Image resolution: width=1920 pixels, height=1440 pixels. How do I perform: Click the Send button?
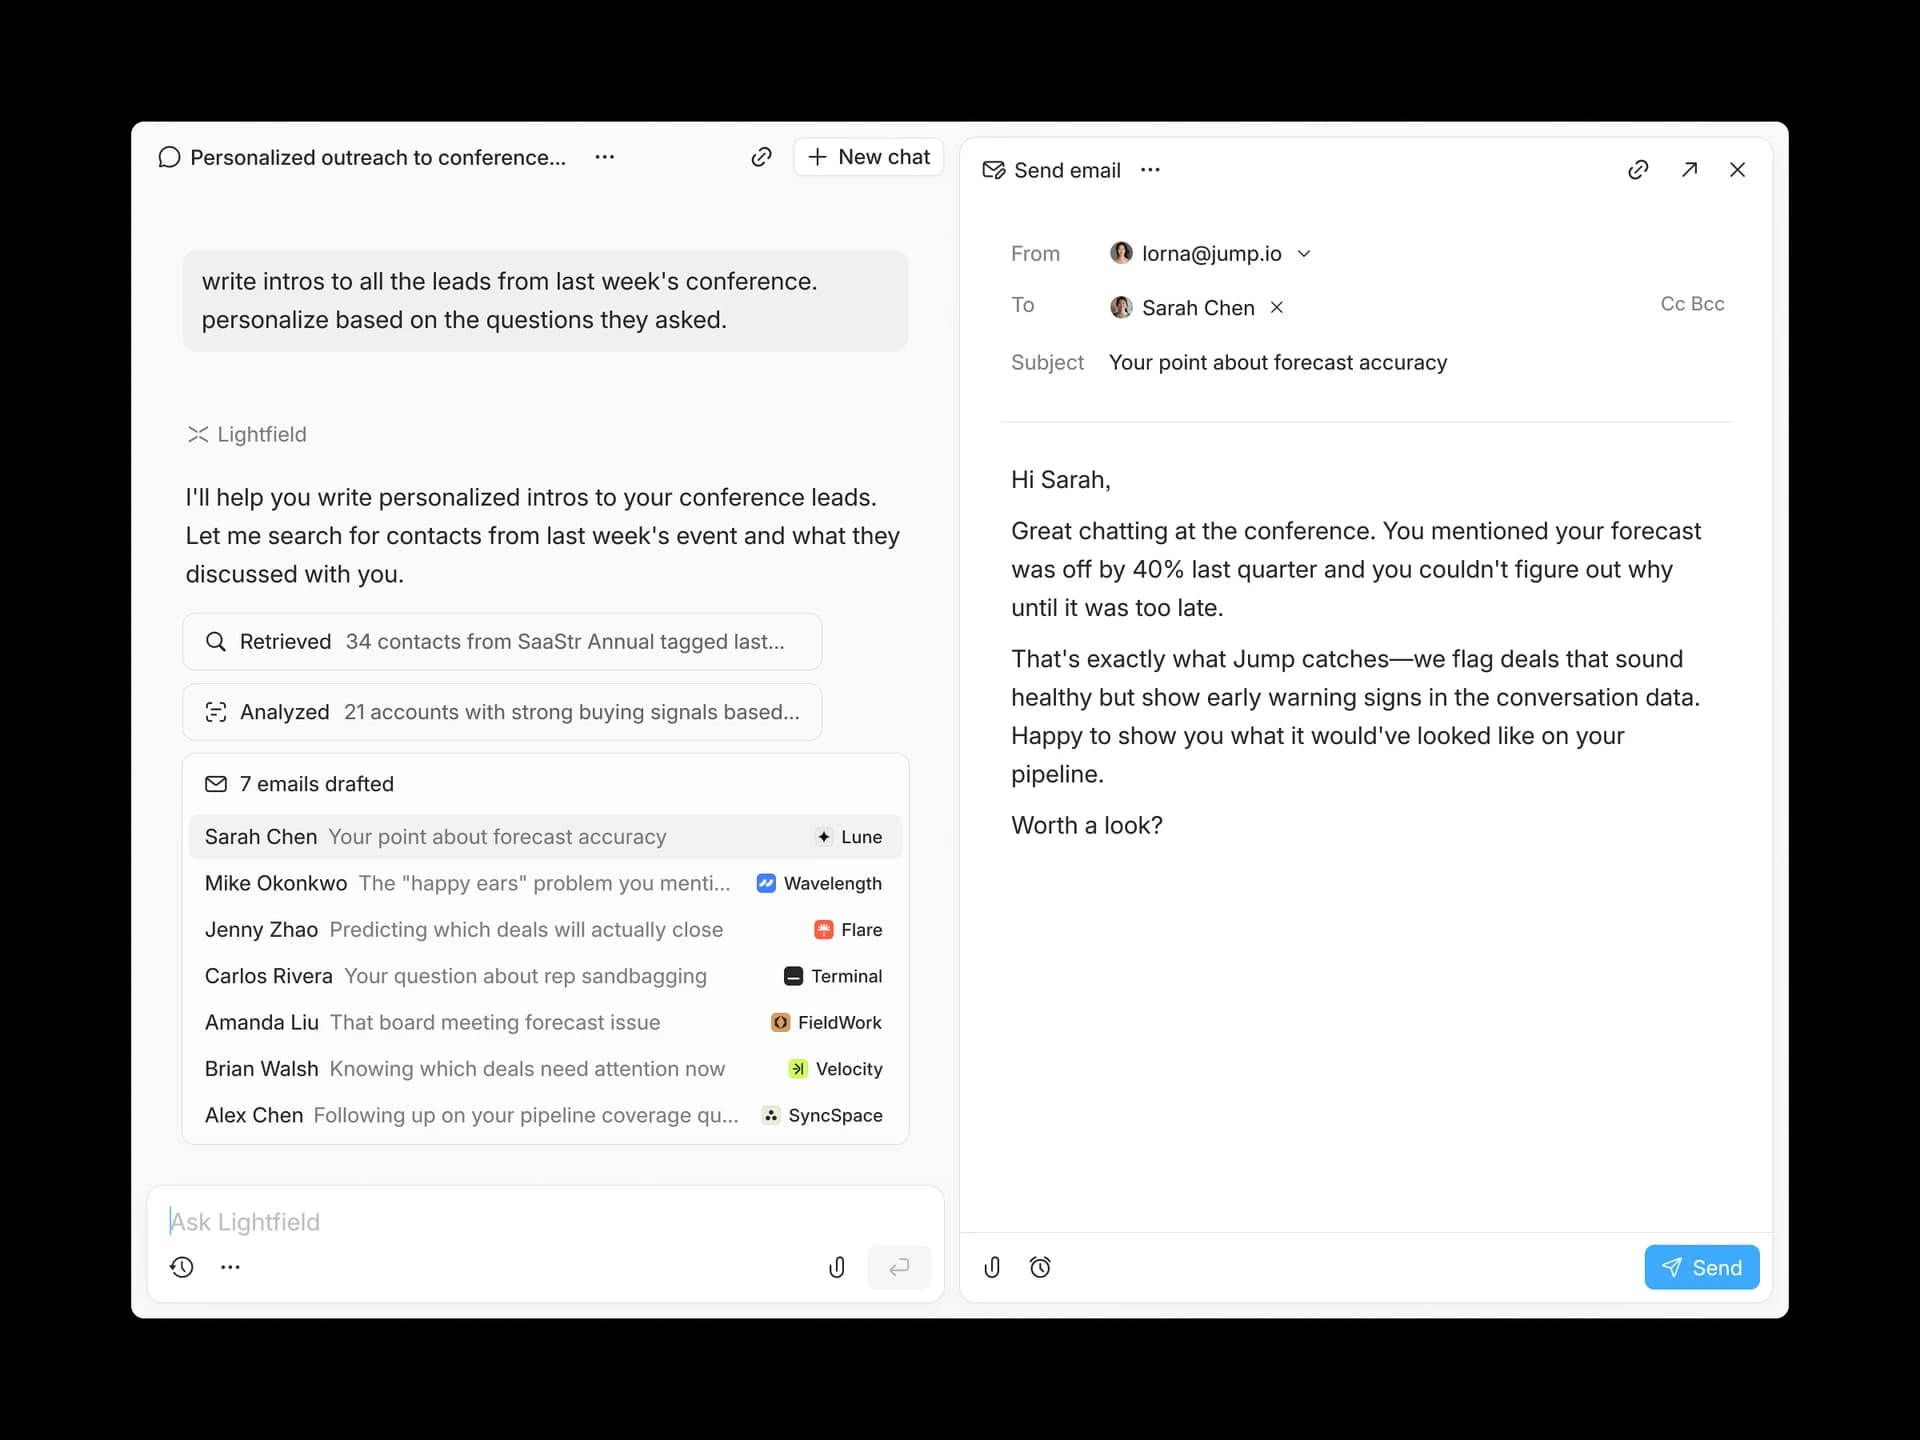pyautogui.click(x=1701, y=1267)
